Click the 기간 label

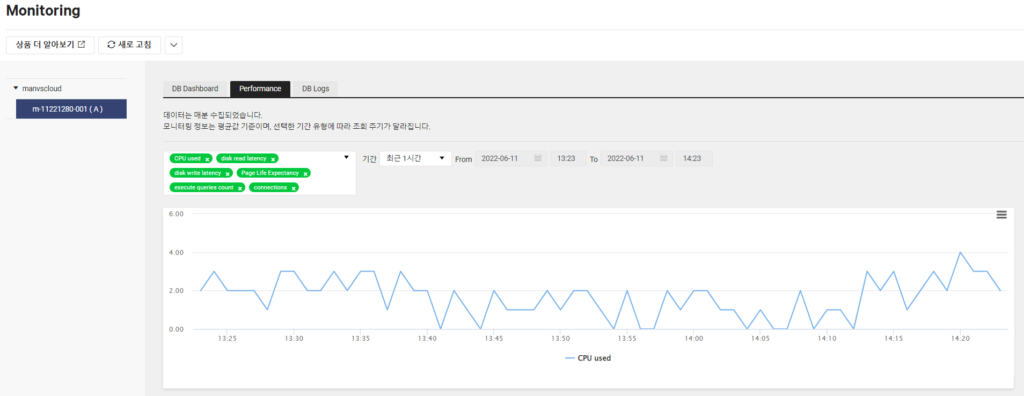369,159
